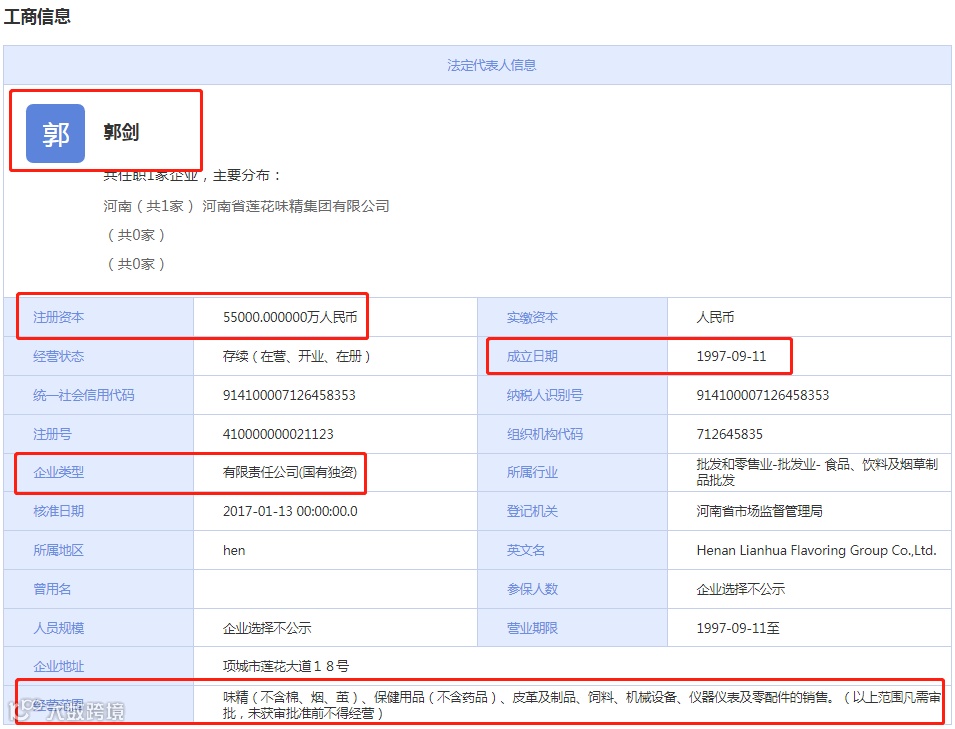Select the 河南省市场监督管理局 value
Viewport: 955px width, 729px height.
759,511
